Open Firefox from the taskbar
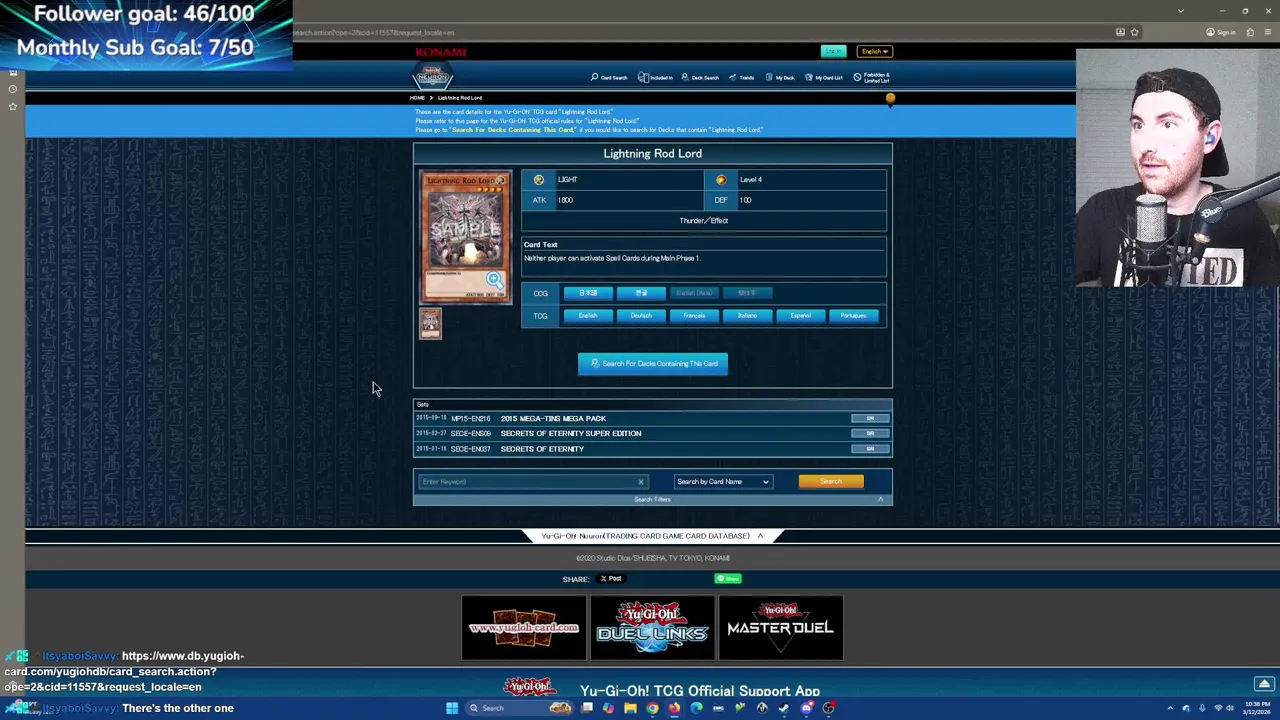 click(x=674, y=708)
